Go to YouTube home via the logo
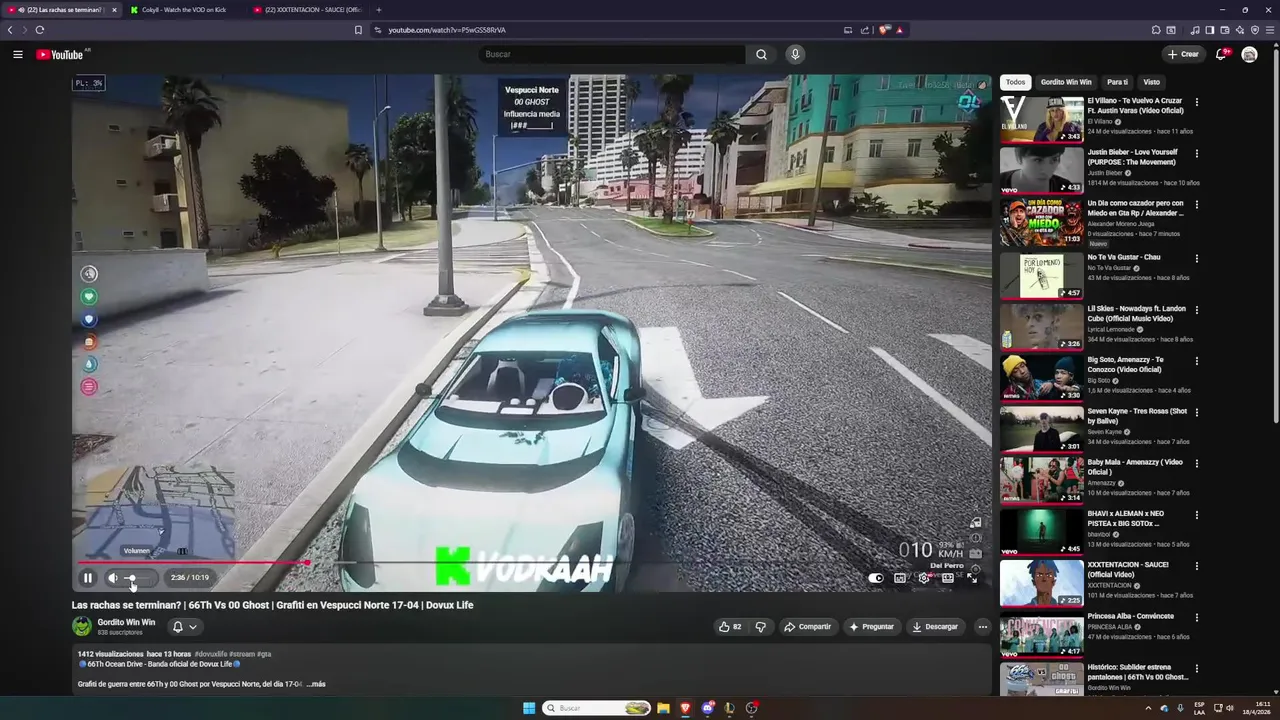 60,54
